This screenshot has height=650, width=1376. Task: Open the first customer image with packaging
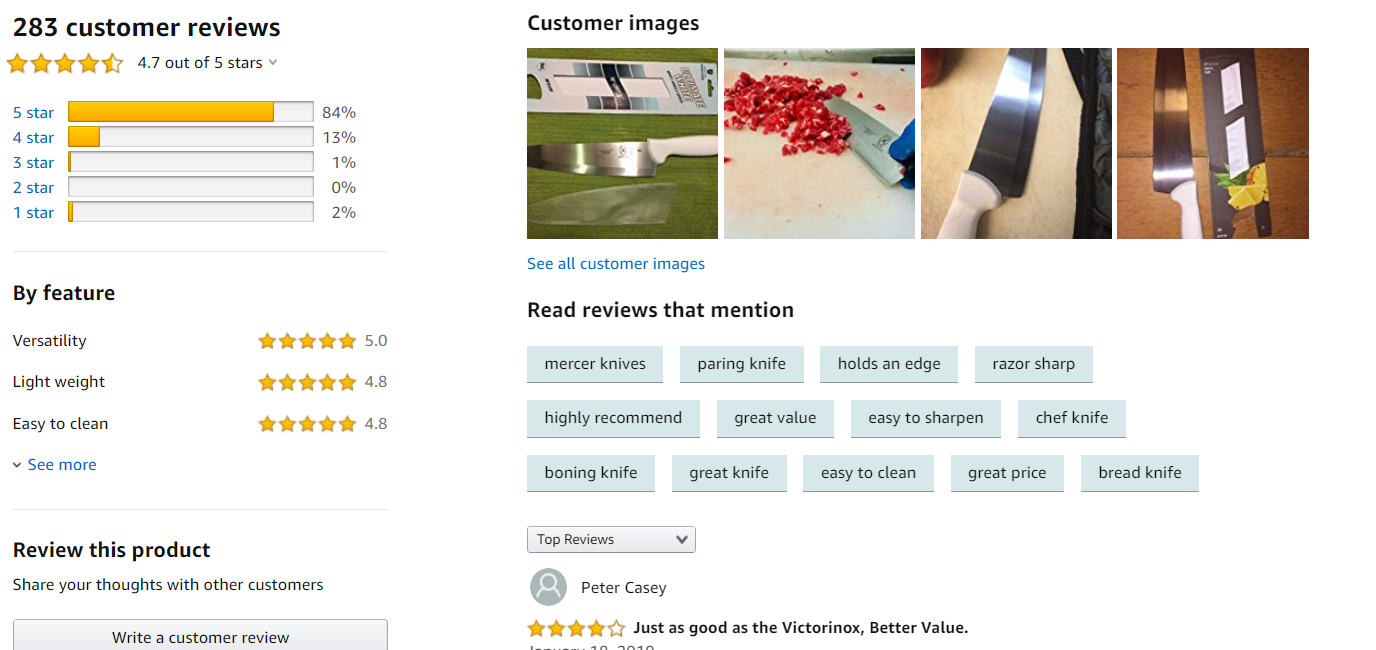(x=622, y=143)
